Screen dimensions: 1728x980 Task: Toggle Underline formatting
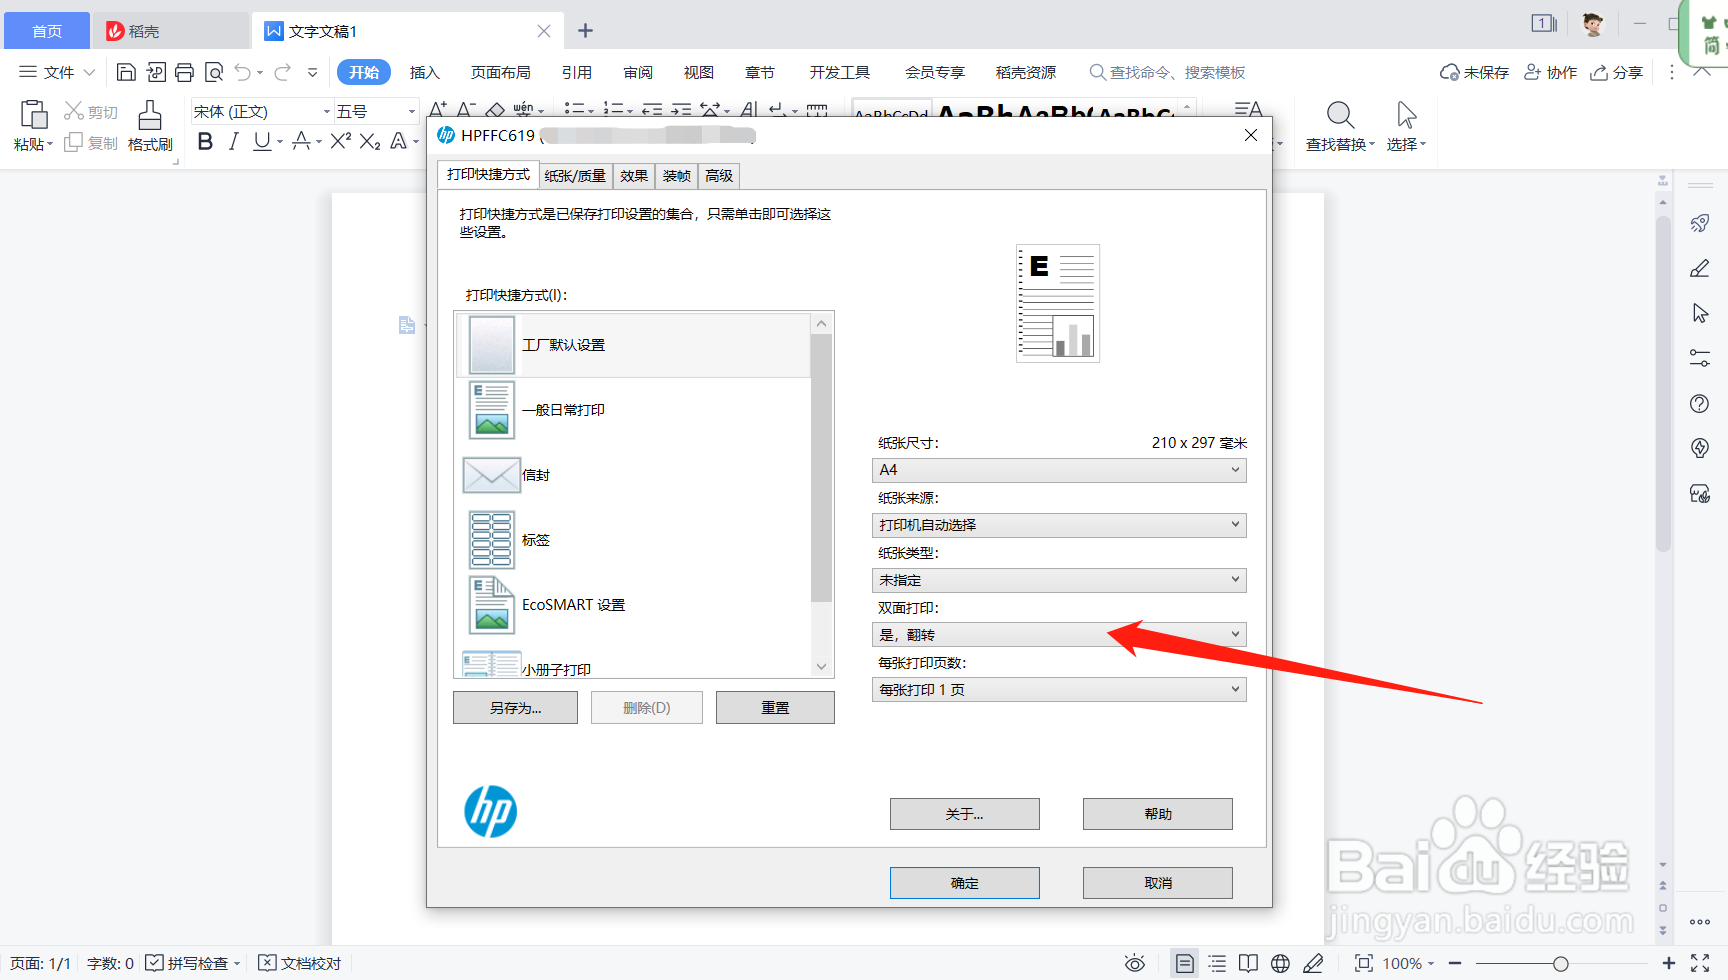pyautogui.click(x=262, y=142)
